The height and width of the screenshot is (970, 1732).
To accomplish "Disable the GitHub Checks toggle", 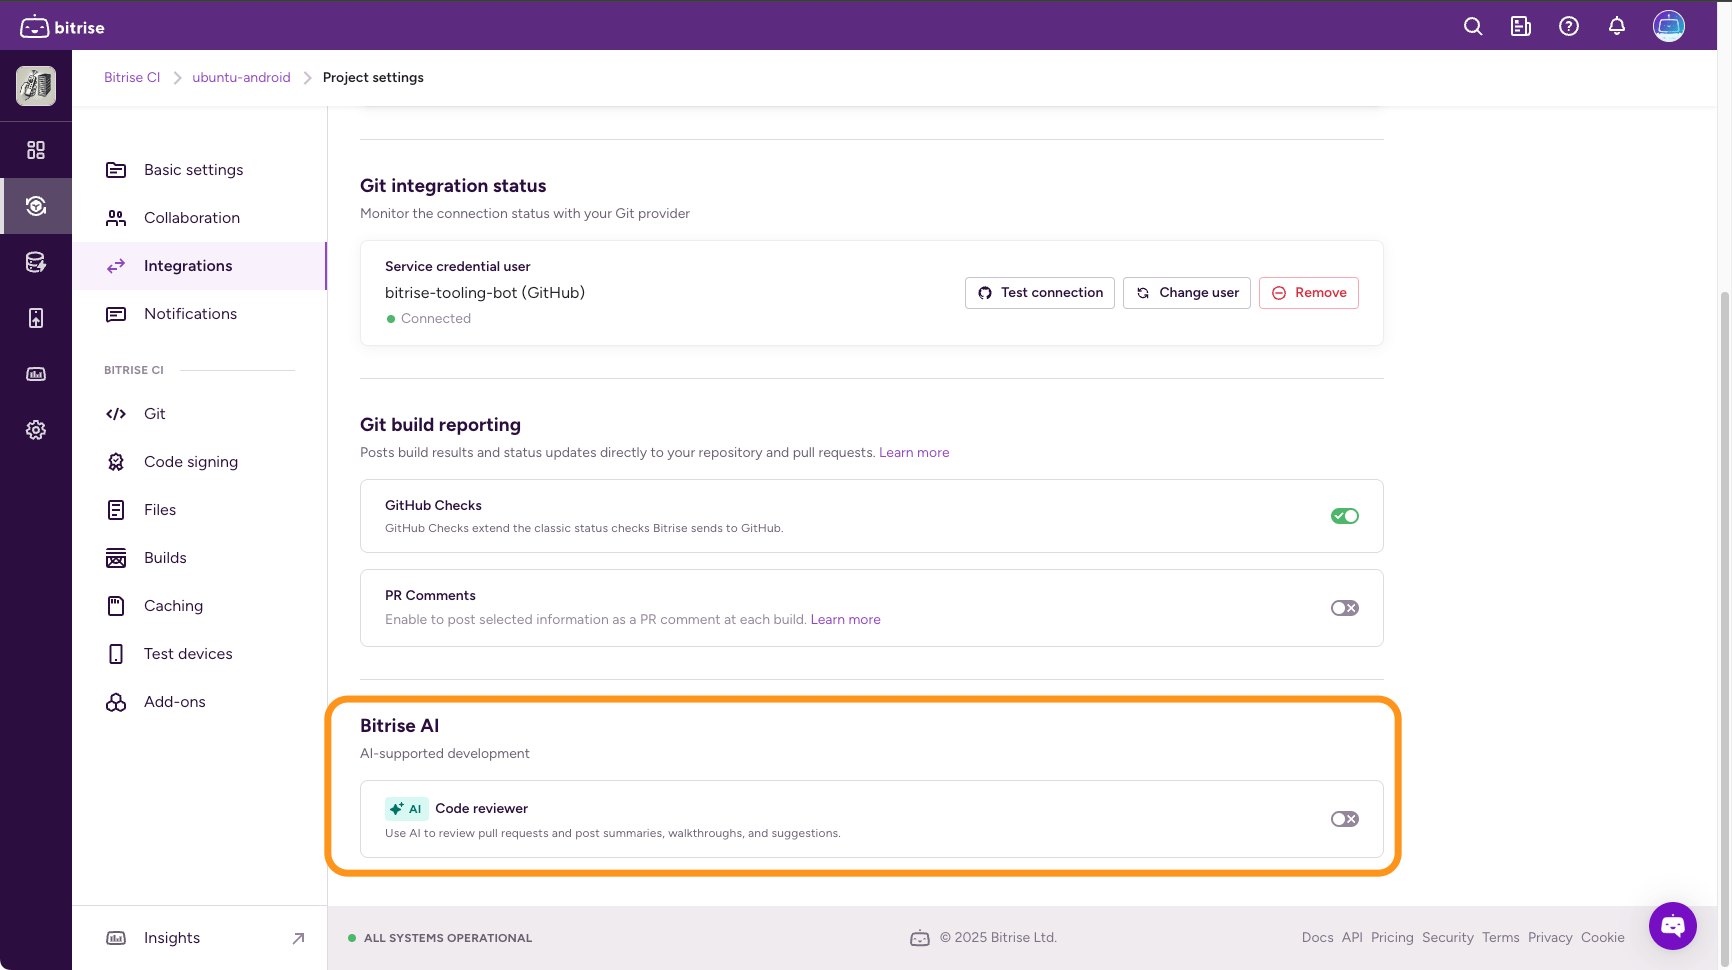I will (1345, 516).
